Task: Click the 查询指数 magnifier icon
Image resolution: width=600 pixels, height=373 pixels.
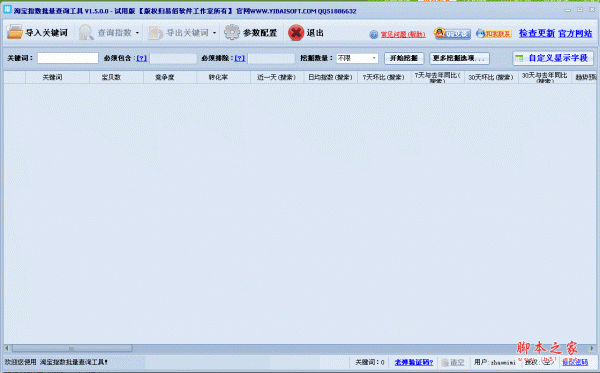Action: click(86, 33)
